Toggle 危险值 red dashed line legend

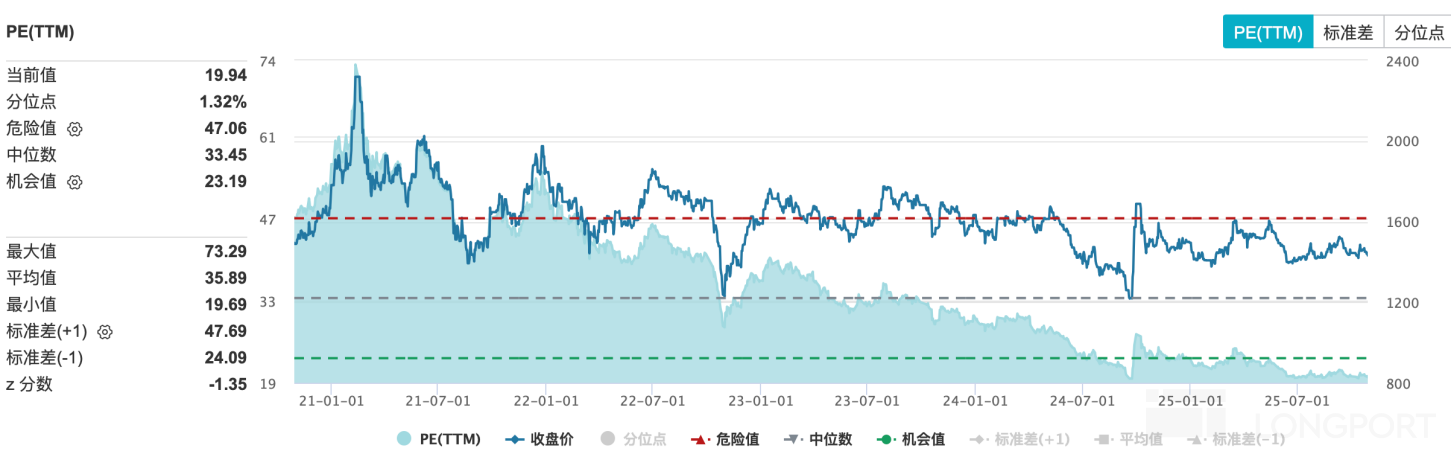(x=726, y=439)
